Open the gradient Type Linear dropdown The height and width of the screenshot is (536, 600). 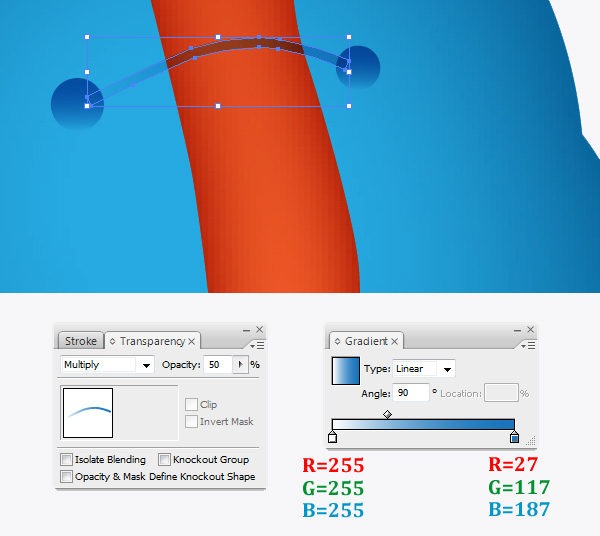(424, 369)
